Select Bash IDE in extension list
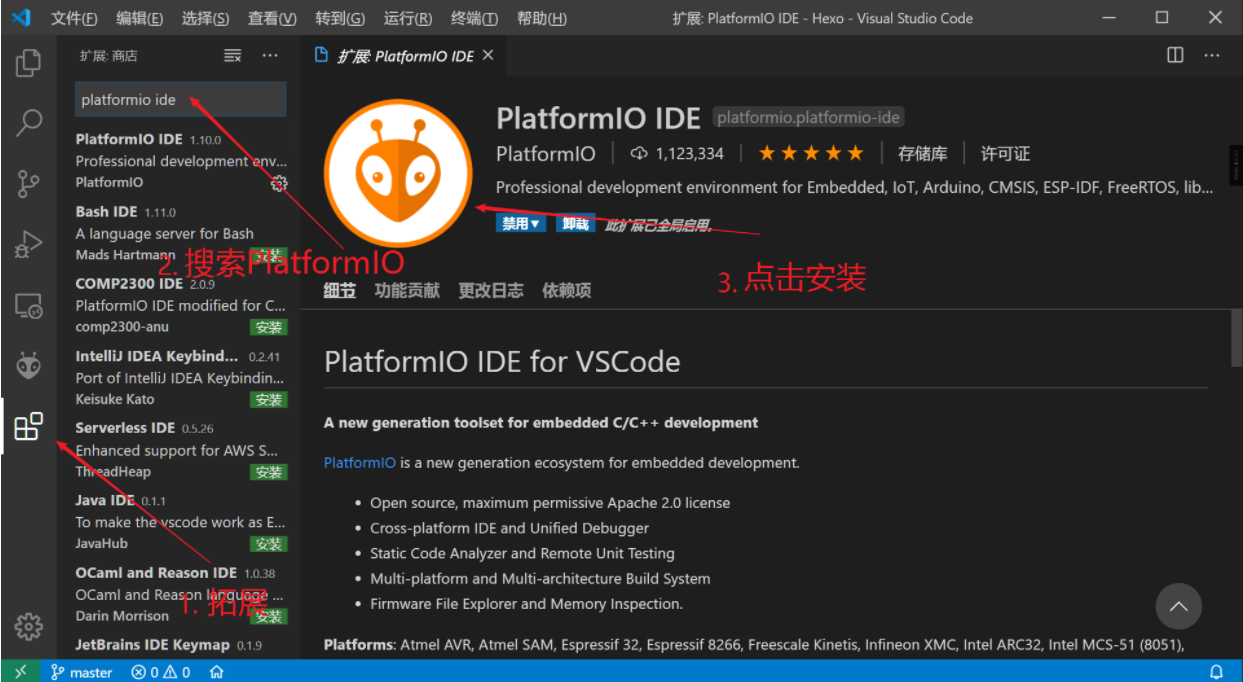 (x=181, y=233)
